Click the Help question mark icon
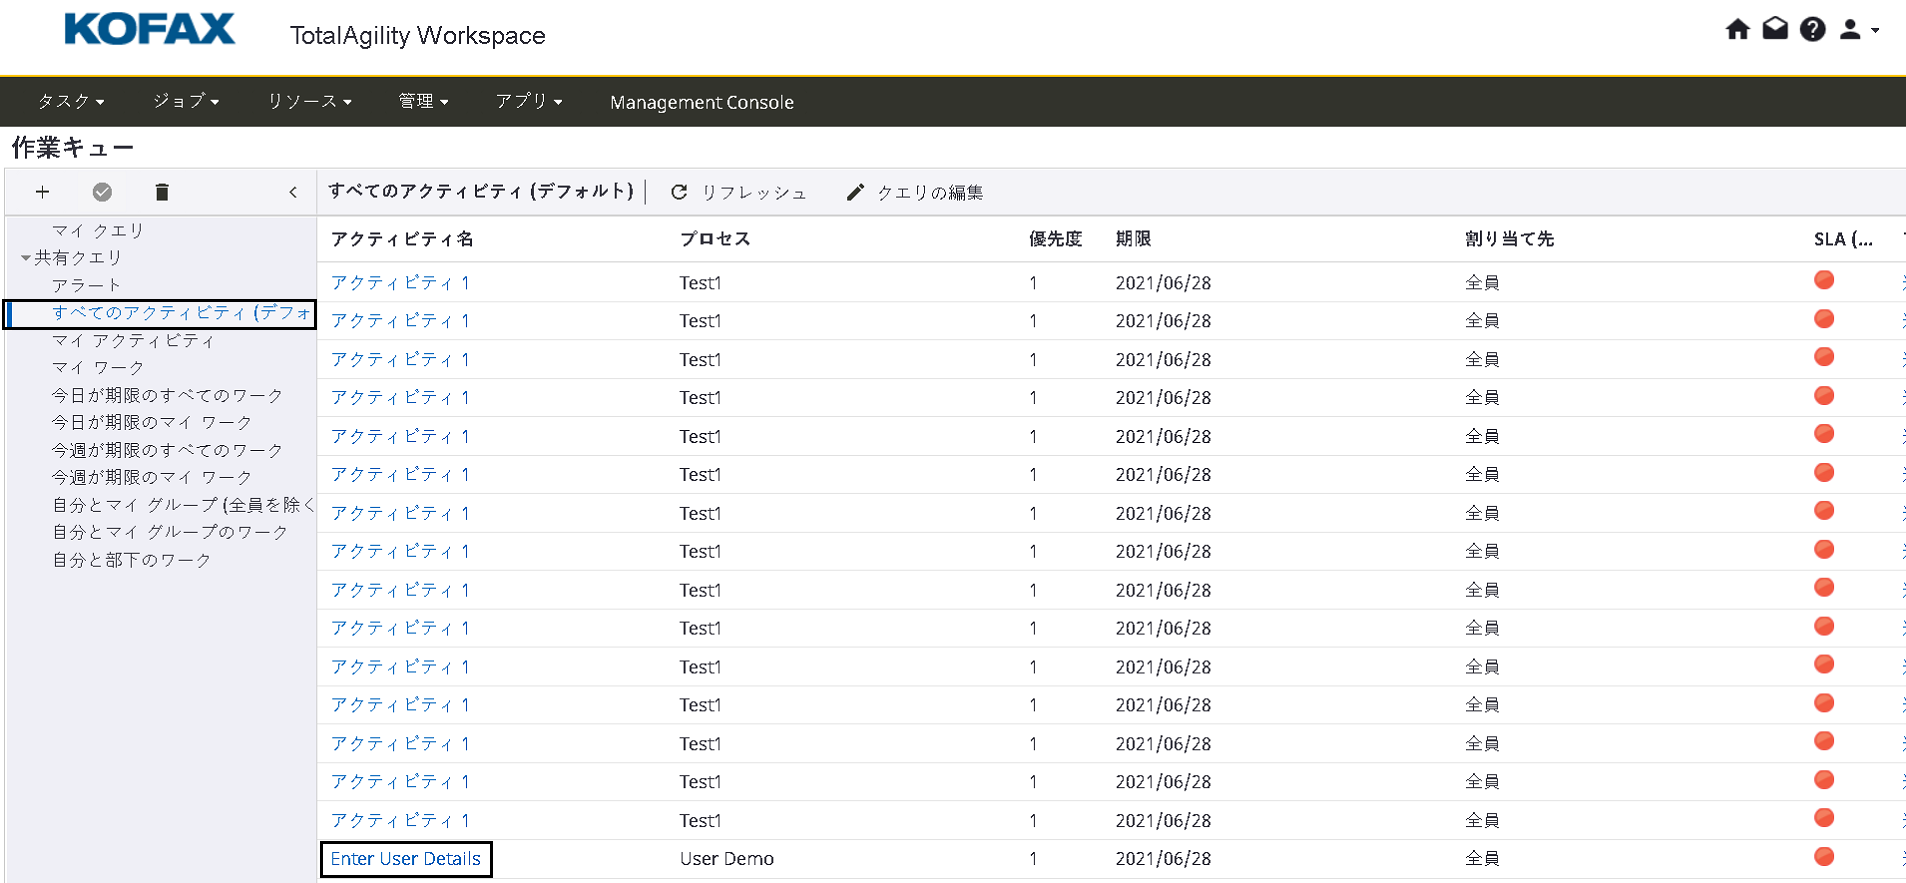 click(1812, 30)
